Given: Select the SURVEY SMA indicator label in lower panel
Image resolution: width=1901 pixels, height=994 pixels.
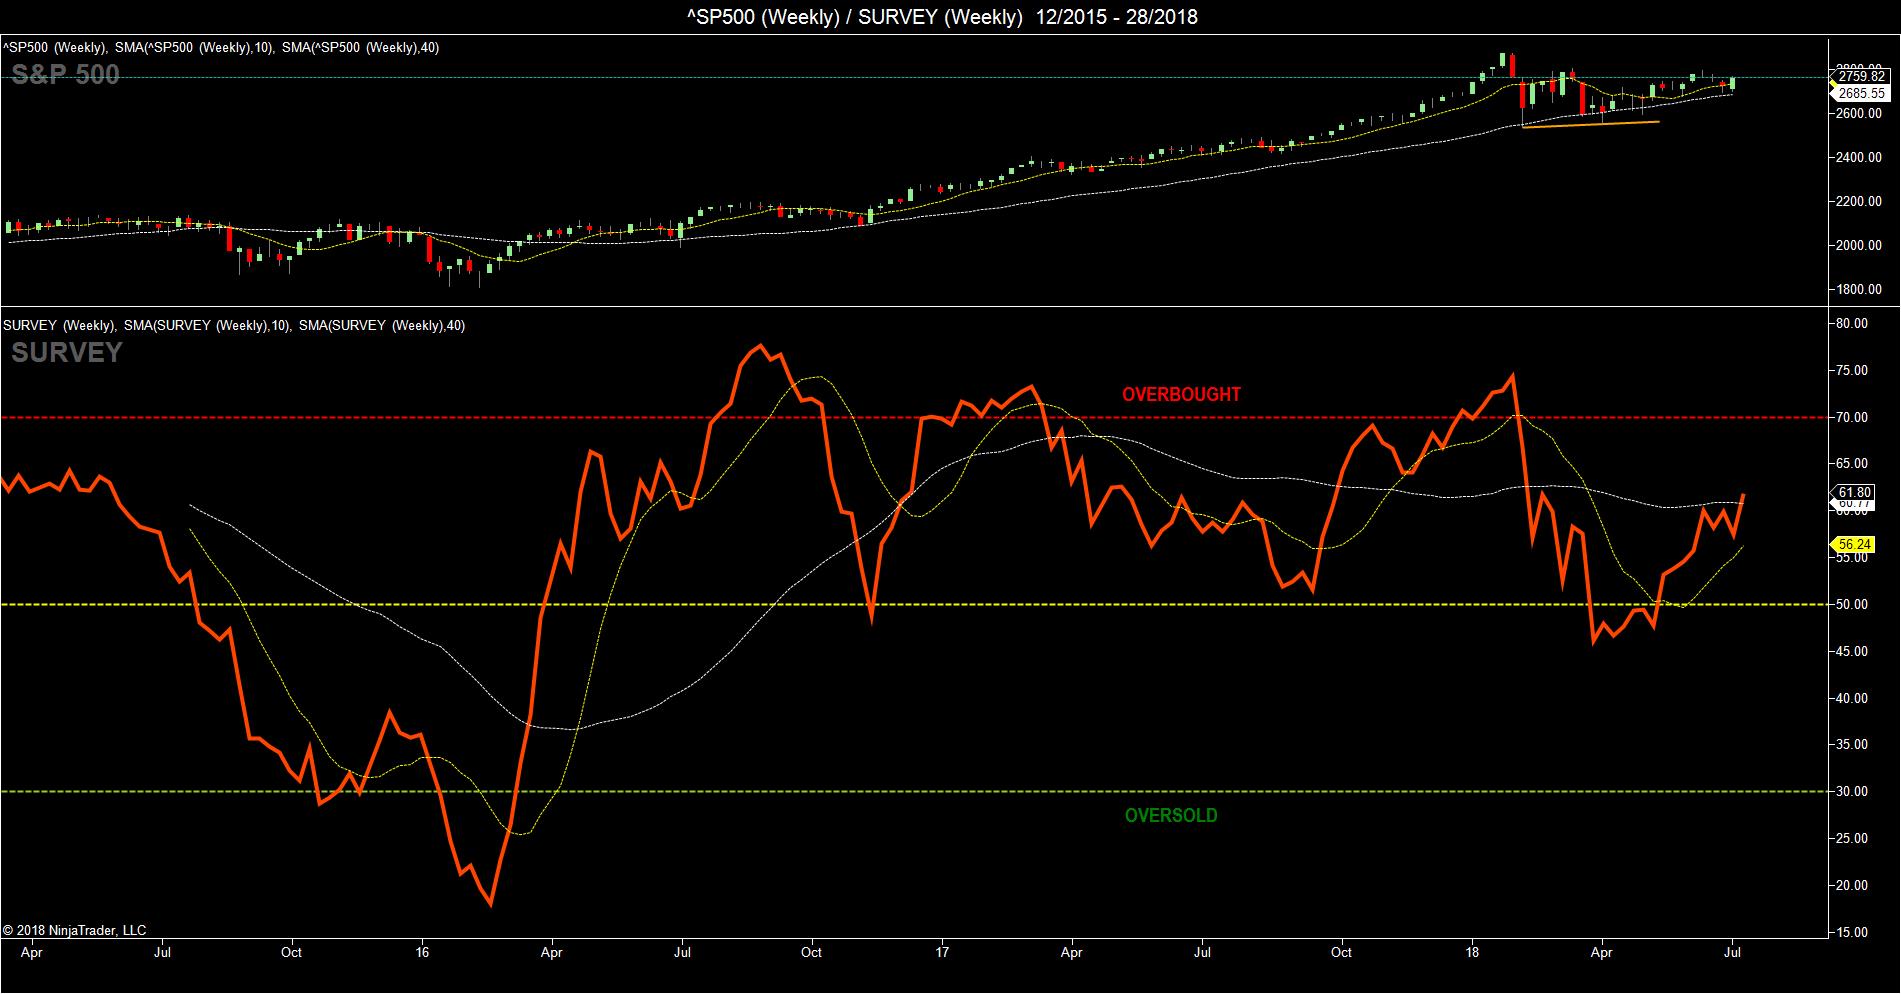Looking at the screenshot, I should point(234,325).
